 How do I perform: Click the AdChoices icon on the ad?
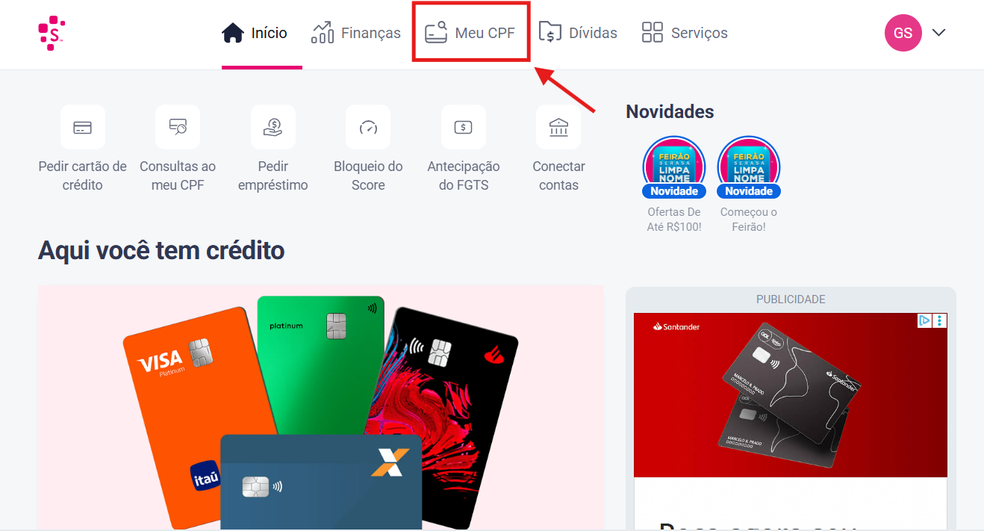pyautogui.click(x=924, y=321)
